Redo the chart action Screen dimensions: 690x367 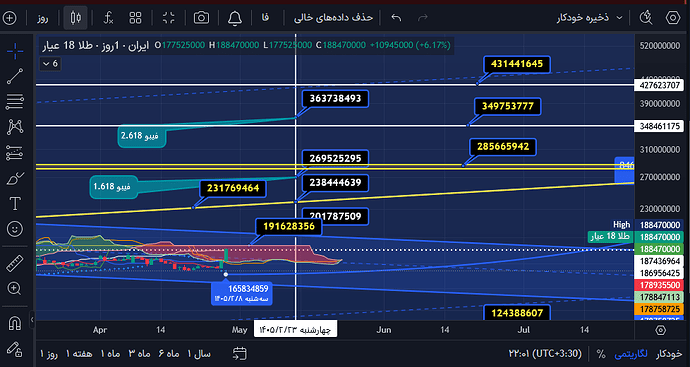pos(422,18)
